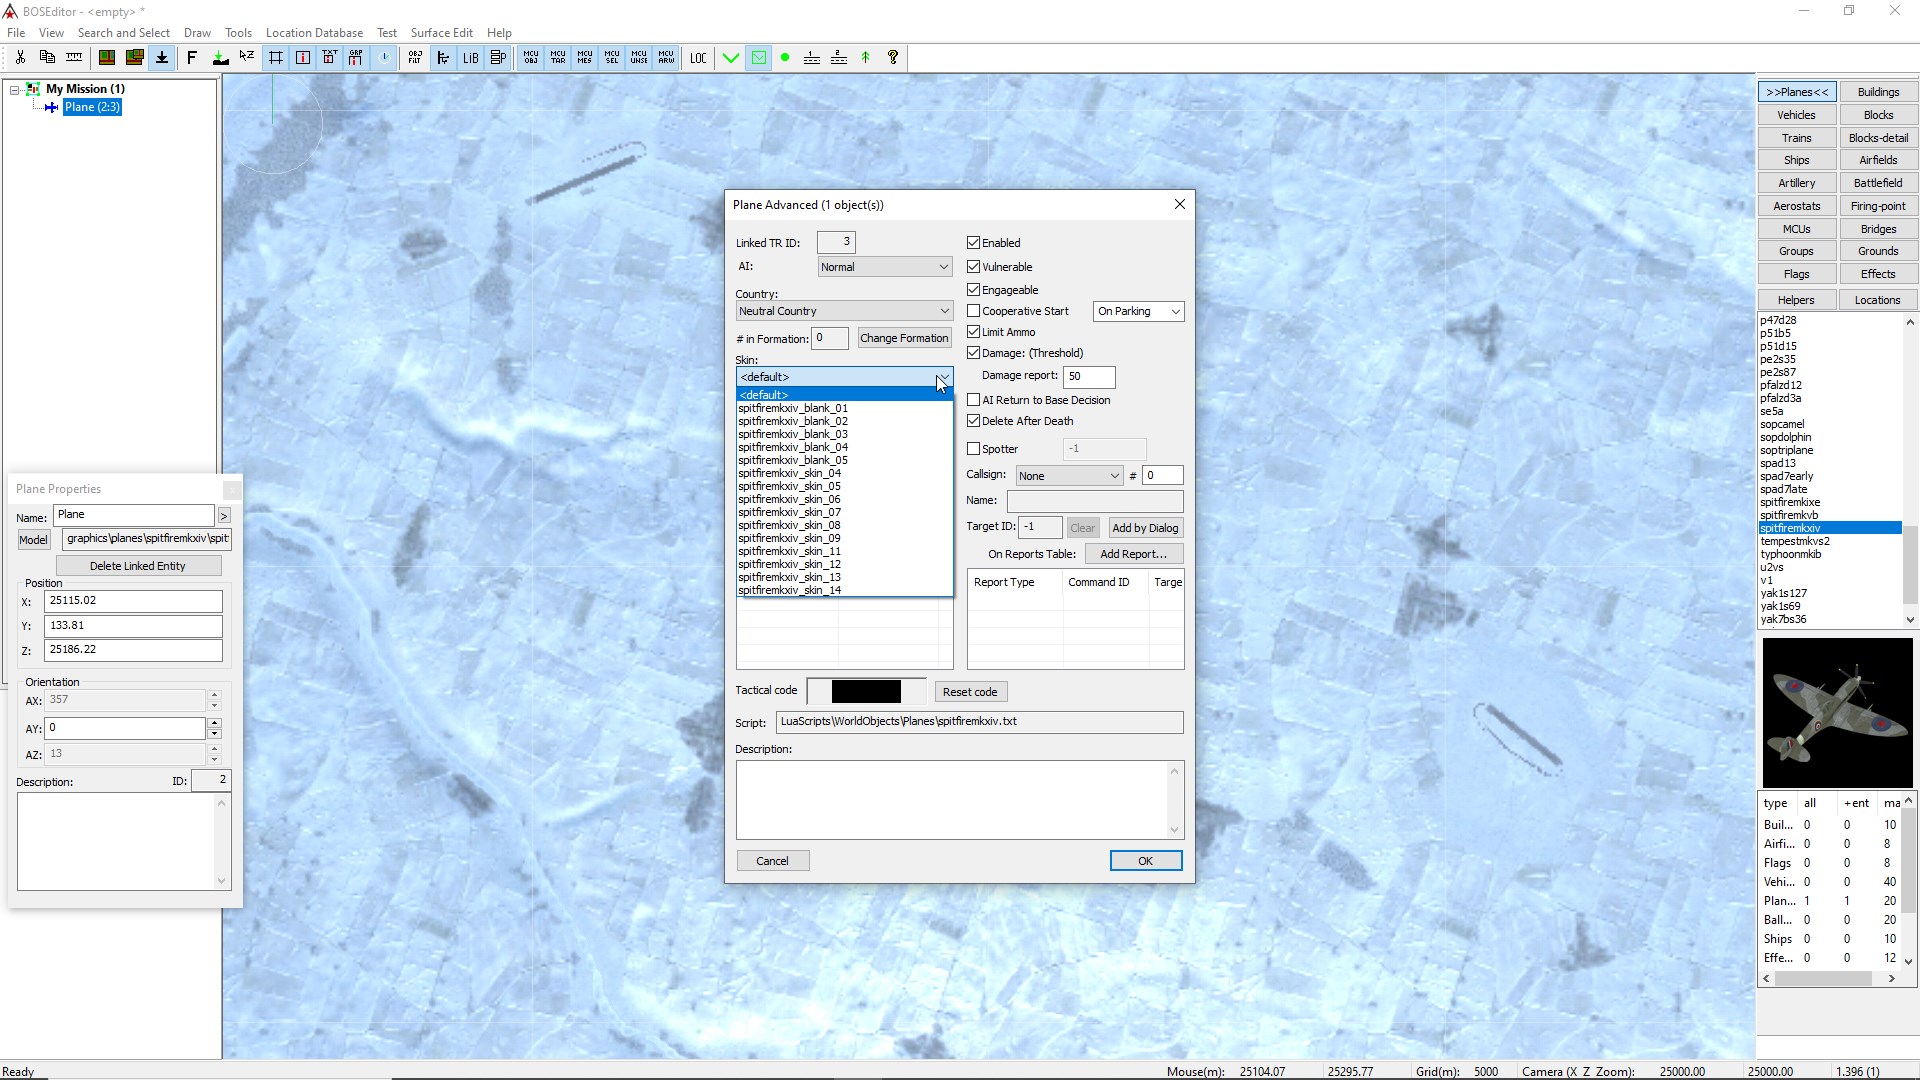This screenshot has width=1920, height=1080.
Task: Click the bold F toolbar icon
Action: click(x=192, y=58)
